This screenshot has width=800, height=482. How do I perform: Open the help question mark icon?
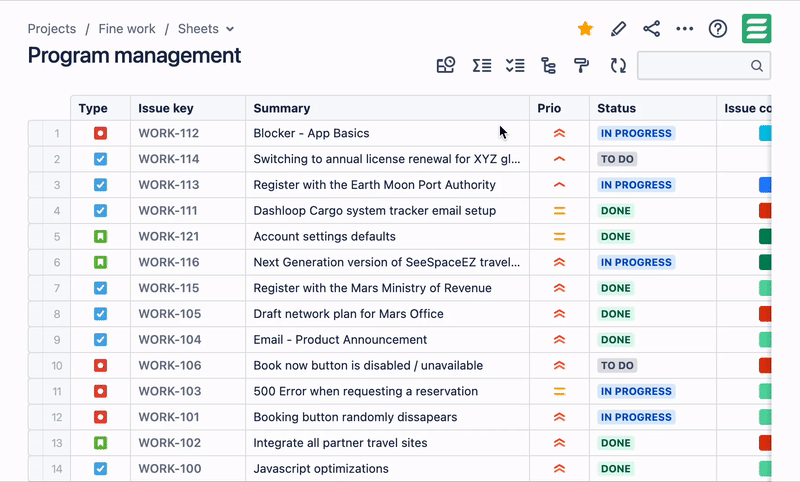click(x=718, y=29)
